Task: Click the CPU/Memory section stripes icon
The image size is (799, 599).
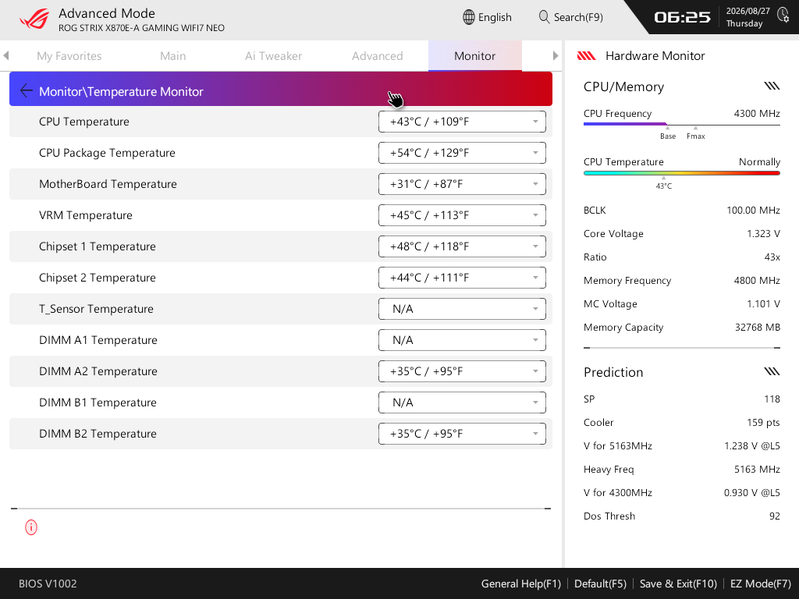Action: click(772, 86)
